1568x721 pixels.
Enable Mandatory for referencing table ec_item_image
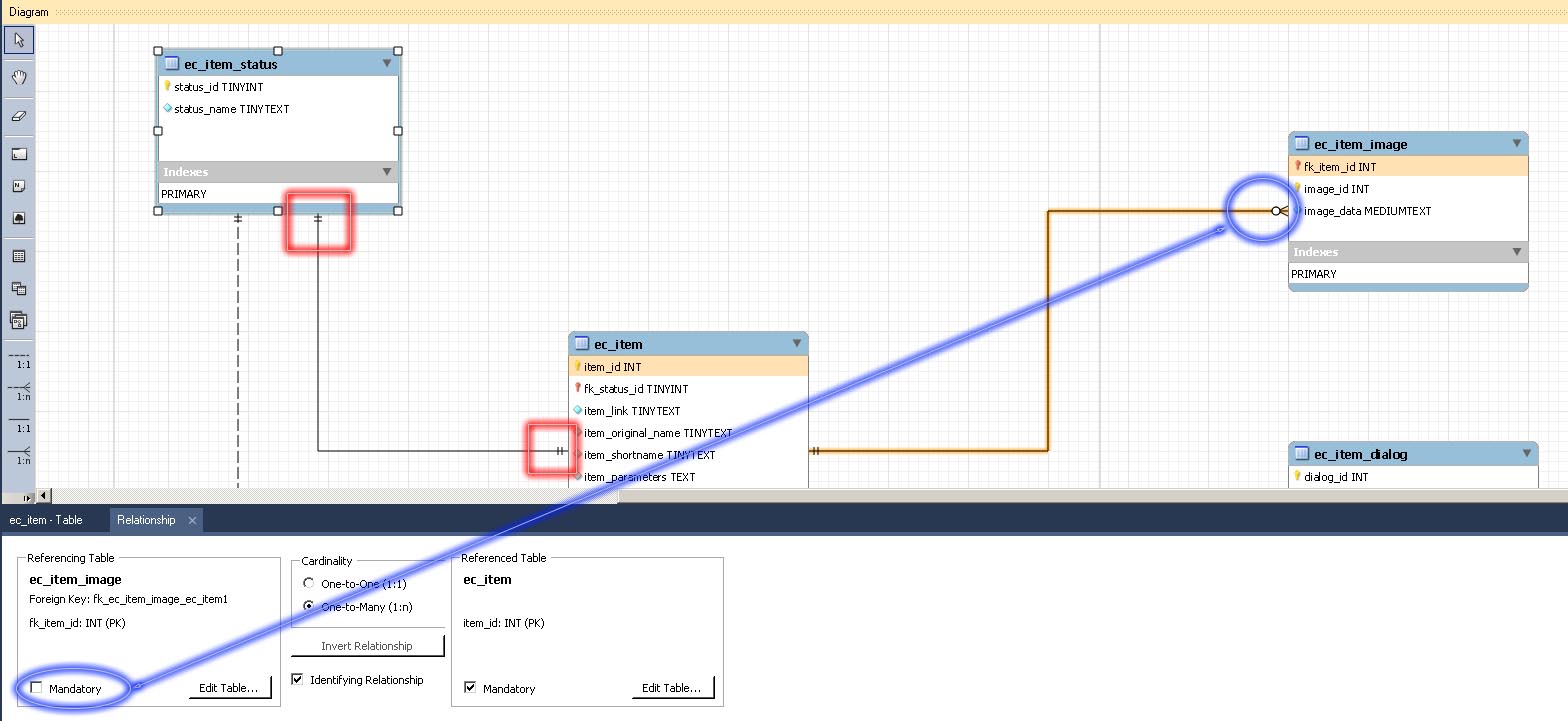[37, 688]
